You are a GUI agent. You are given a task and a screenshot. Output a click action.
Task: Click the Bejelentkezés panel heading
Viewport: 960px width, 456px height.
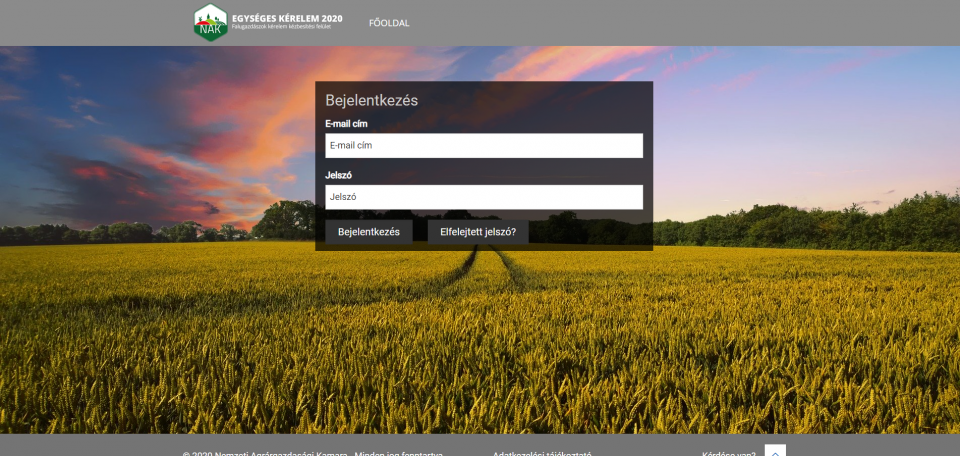372,100
